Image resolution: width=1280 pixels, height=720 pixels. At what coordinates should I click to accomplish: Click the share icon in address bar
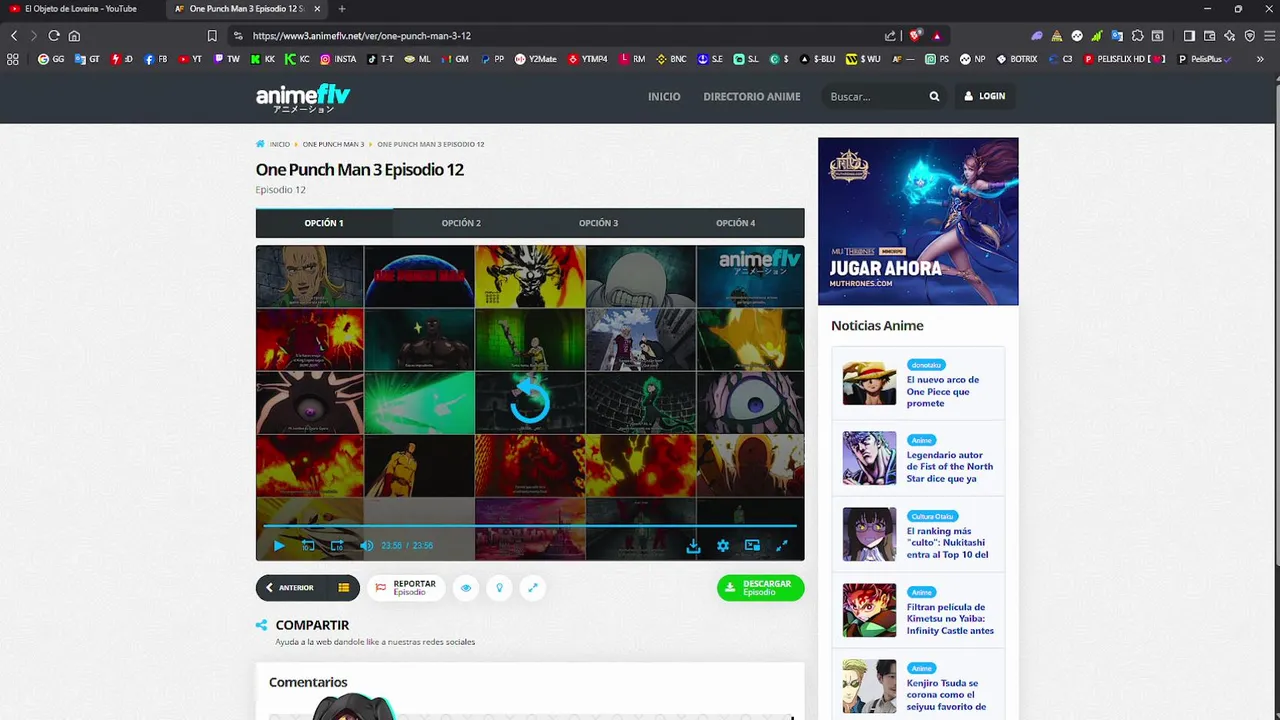tap(891, 36)
